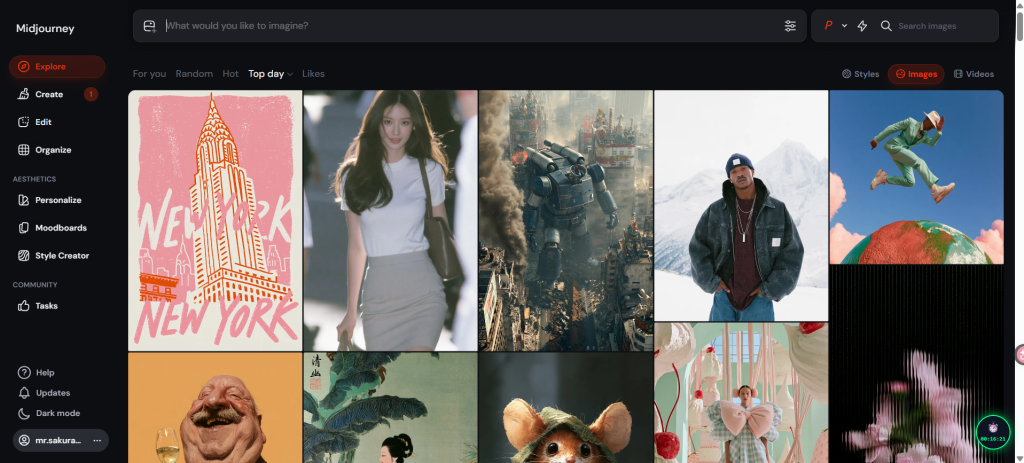Click the Videos film icon

click(x=958, y=74)
